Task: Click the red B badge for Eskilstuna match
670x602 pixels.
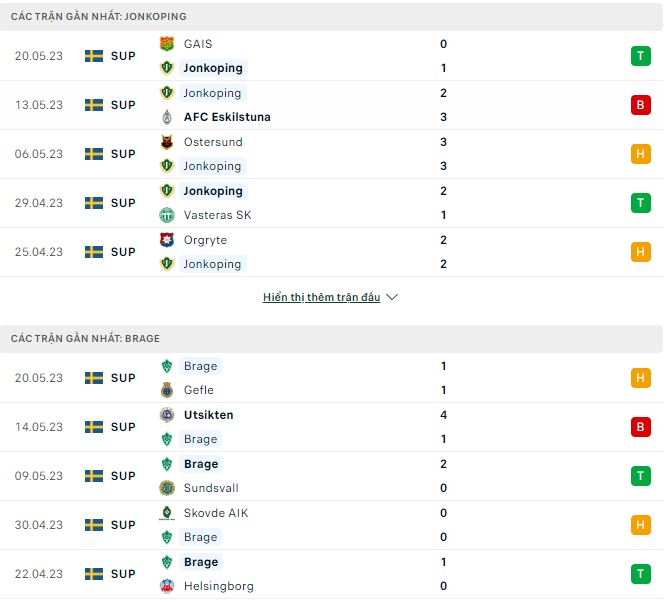Action: pyautogui.click(x=640, y=105)
